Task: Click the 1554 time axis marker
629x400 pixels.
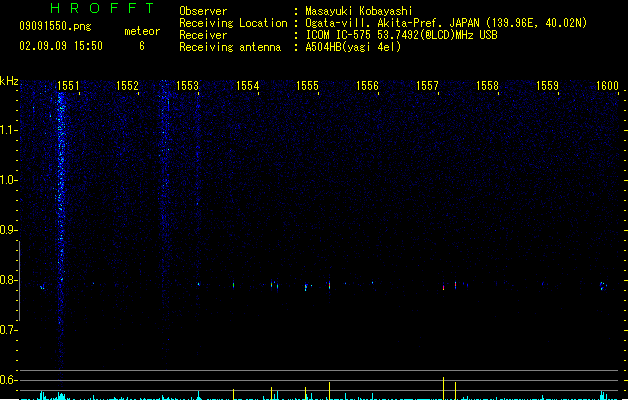Action: click(x=248, y=86)
